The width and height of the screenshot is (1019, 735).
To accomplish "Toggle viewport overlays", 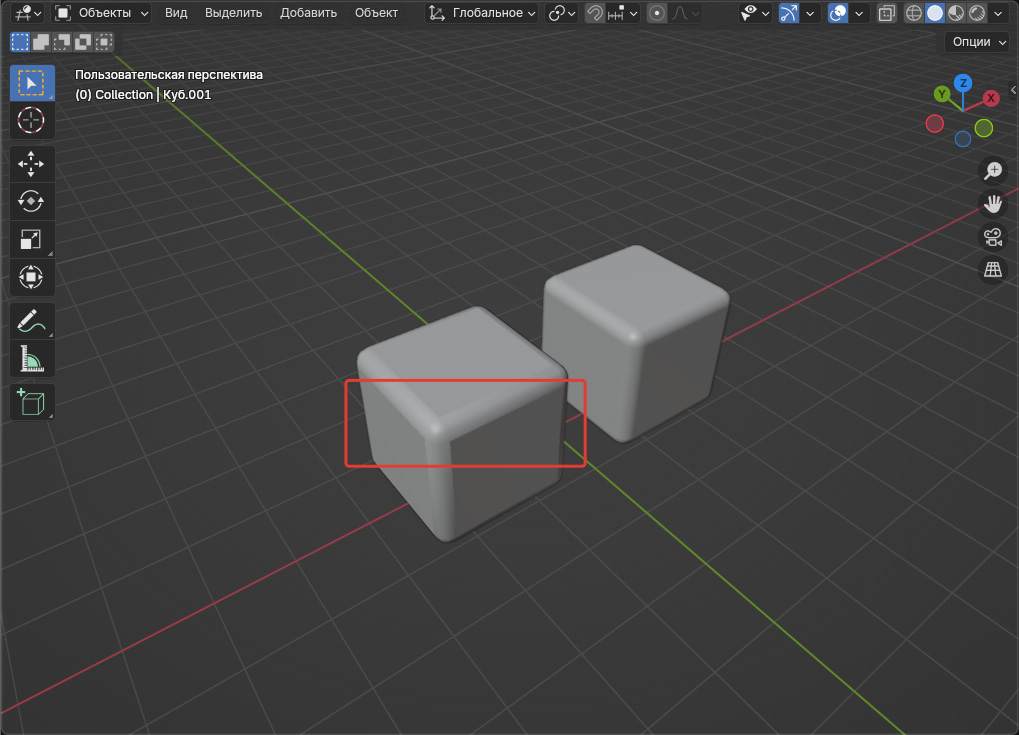I will point(838,12).
